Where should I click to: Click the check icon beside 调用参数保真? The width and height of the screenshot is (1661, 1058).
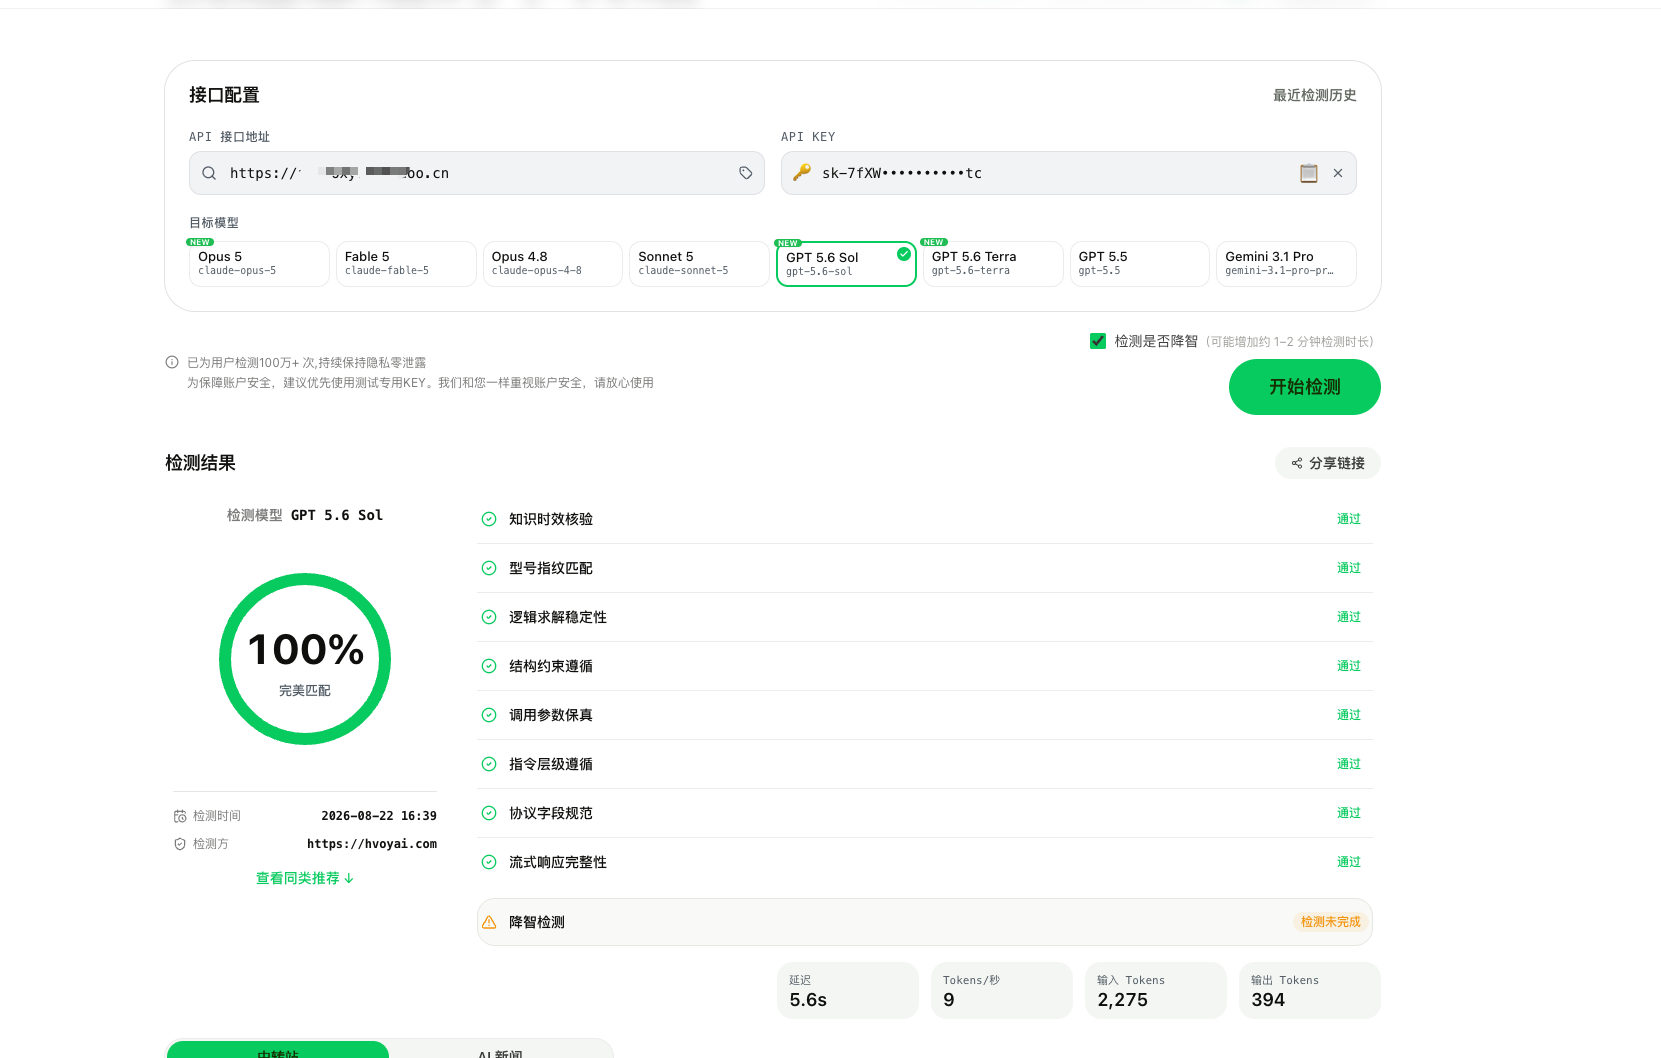pos(489,715)
